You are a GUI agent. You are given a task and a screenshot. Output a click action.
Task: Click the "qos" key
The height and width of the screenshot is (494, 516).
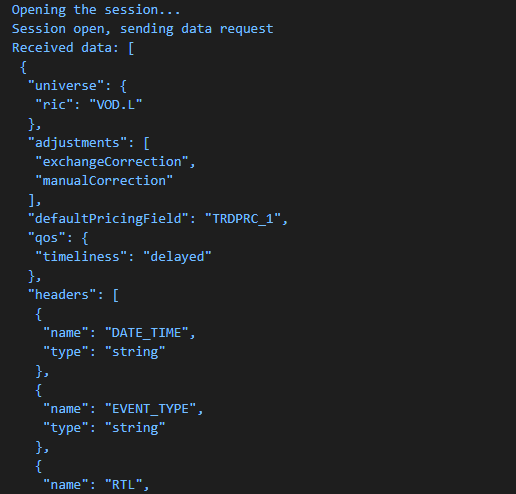47,238
